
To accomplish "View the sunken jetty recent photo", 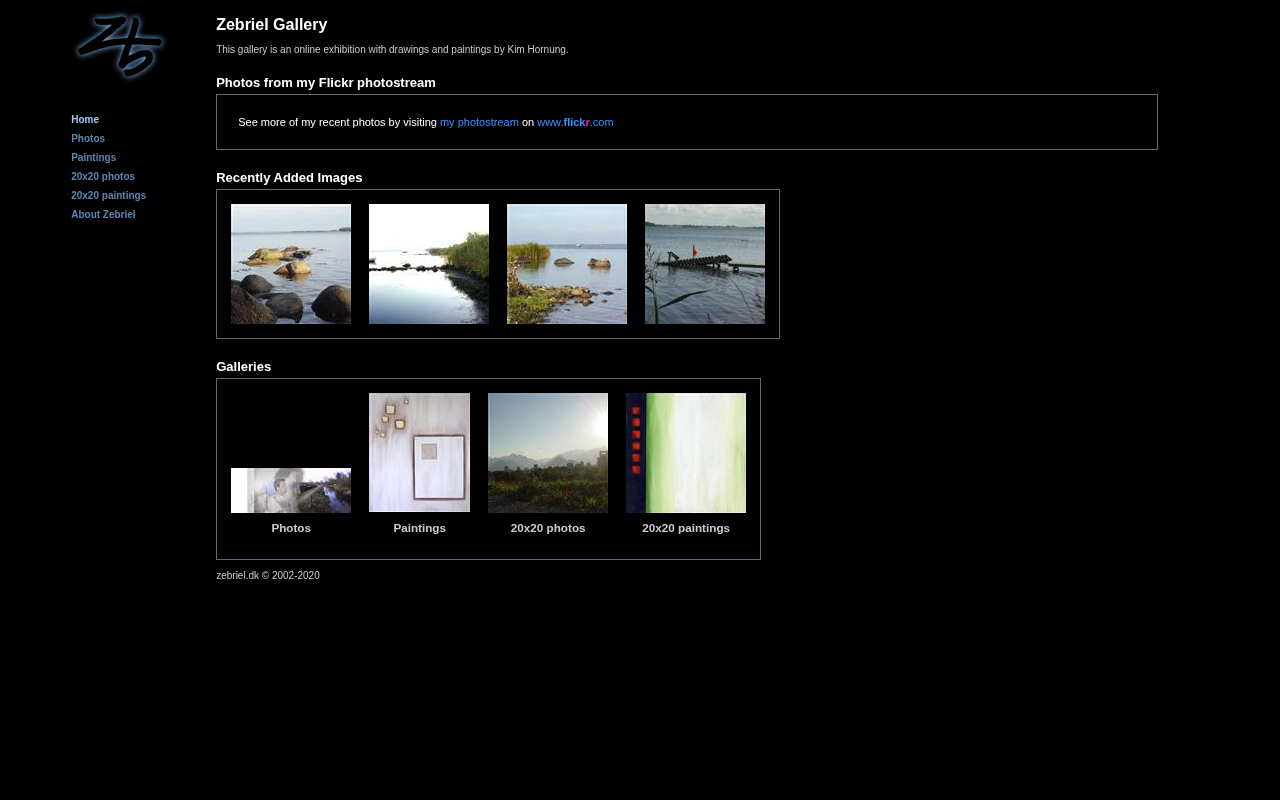I will (x=705, y=264).
